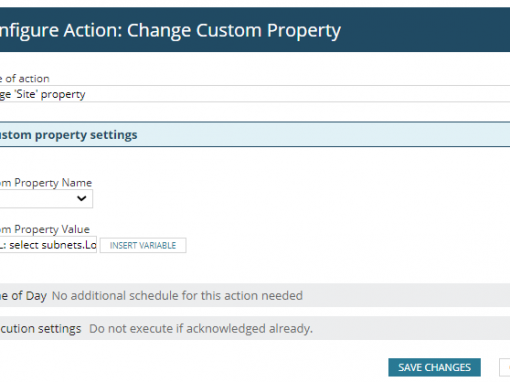Click the 'of action' field label
Image resolution: width=510 pixels, height=382 pixels.
[x=27, y=79]
